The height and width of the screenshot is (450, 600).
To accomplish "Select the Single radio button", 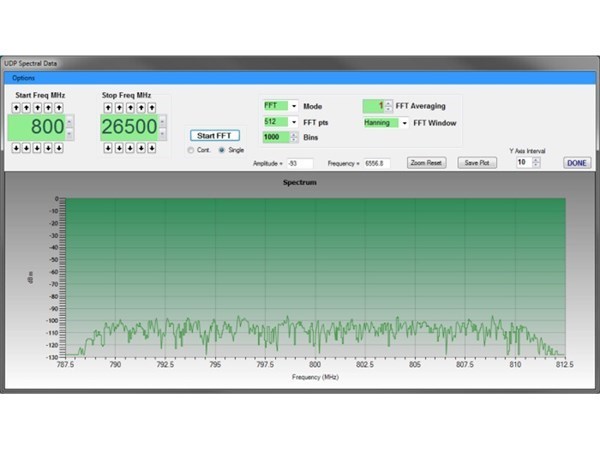I will (222, 150).
